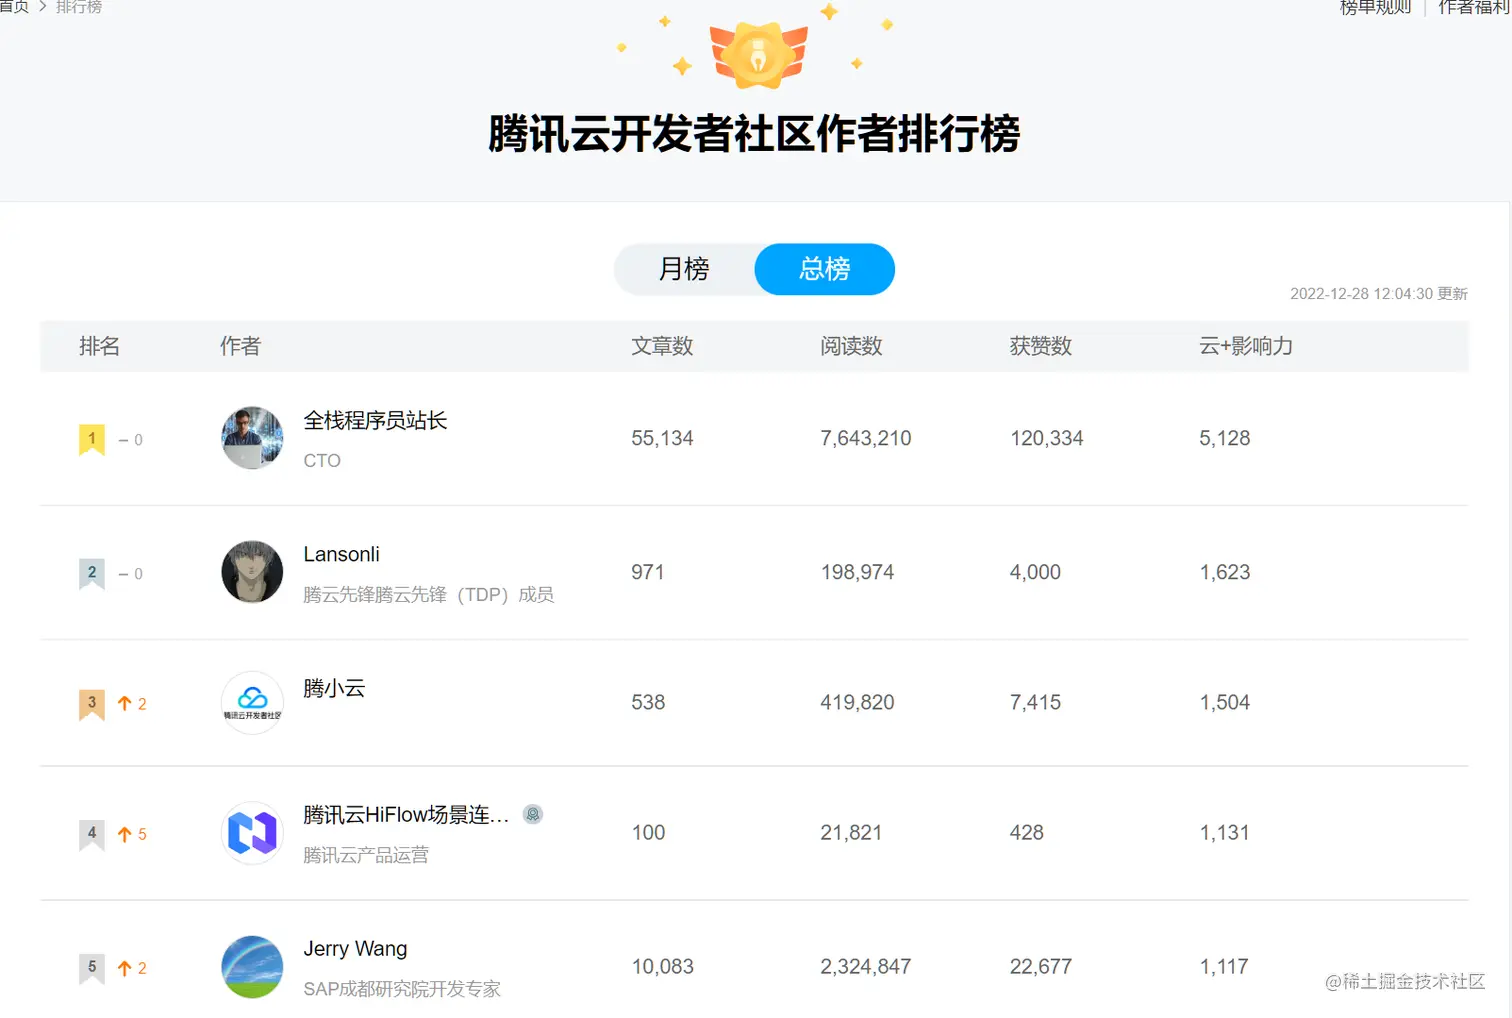Click the gold rank 1 ribbon badge
The height and width of the screenshot is (1018, 1512).
[92, 439]
